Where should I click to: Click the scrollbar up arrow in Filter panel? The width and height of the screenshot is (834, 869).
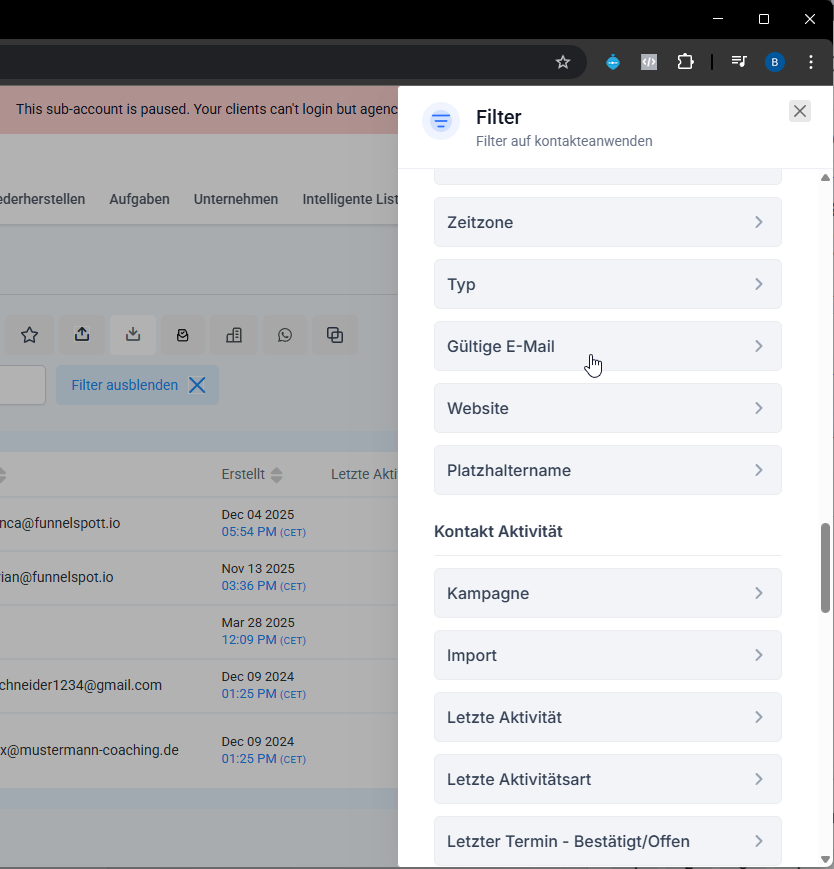click(825, 177)
